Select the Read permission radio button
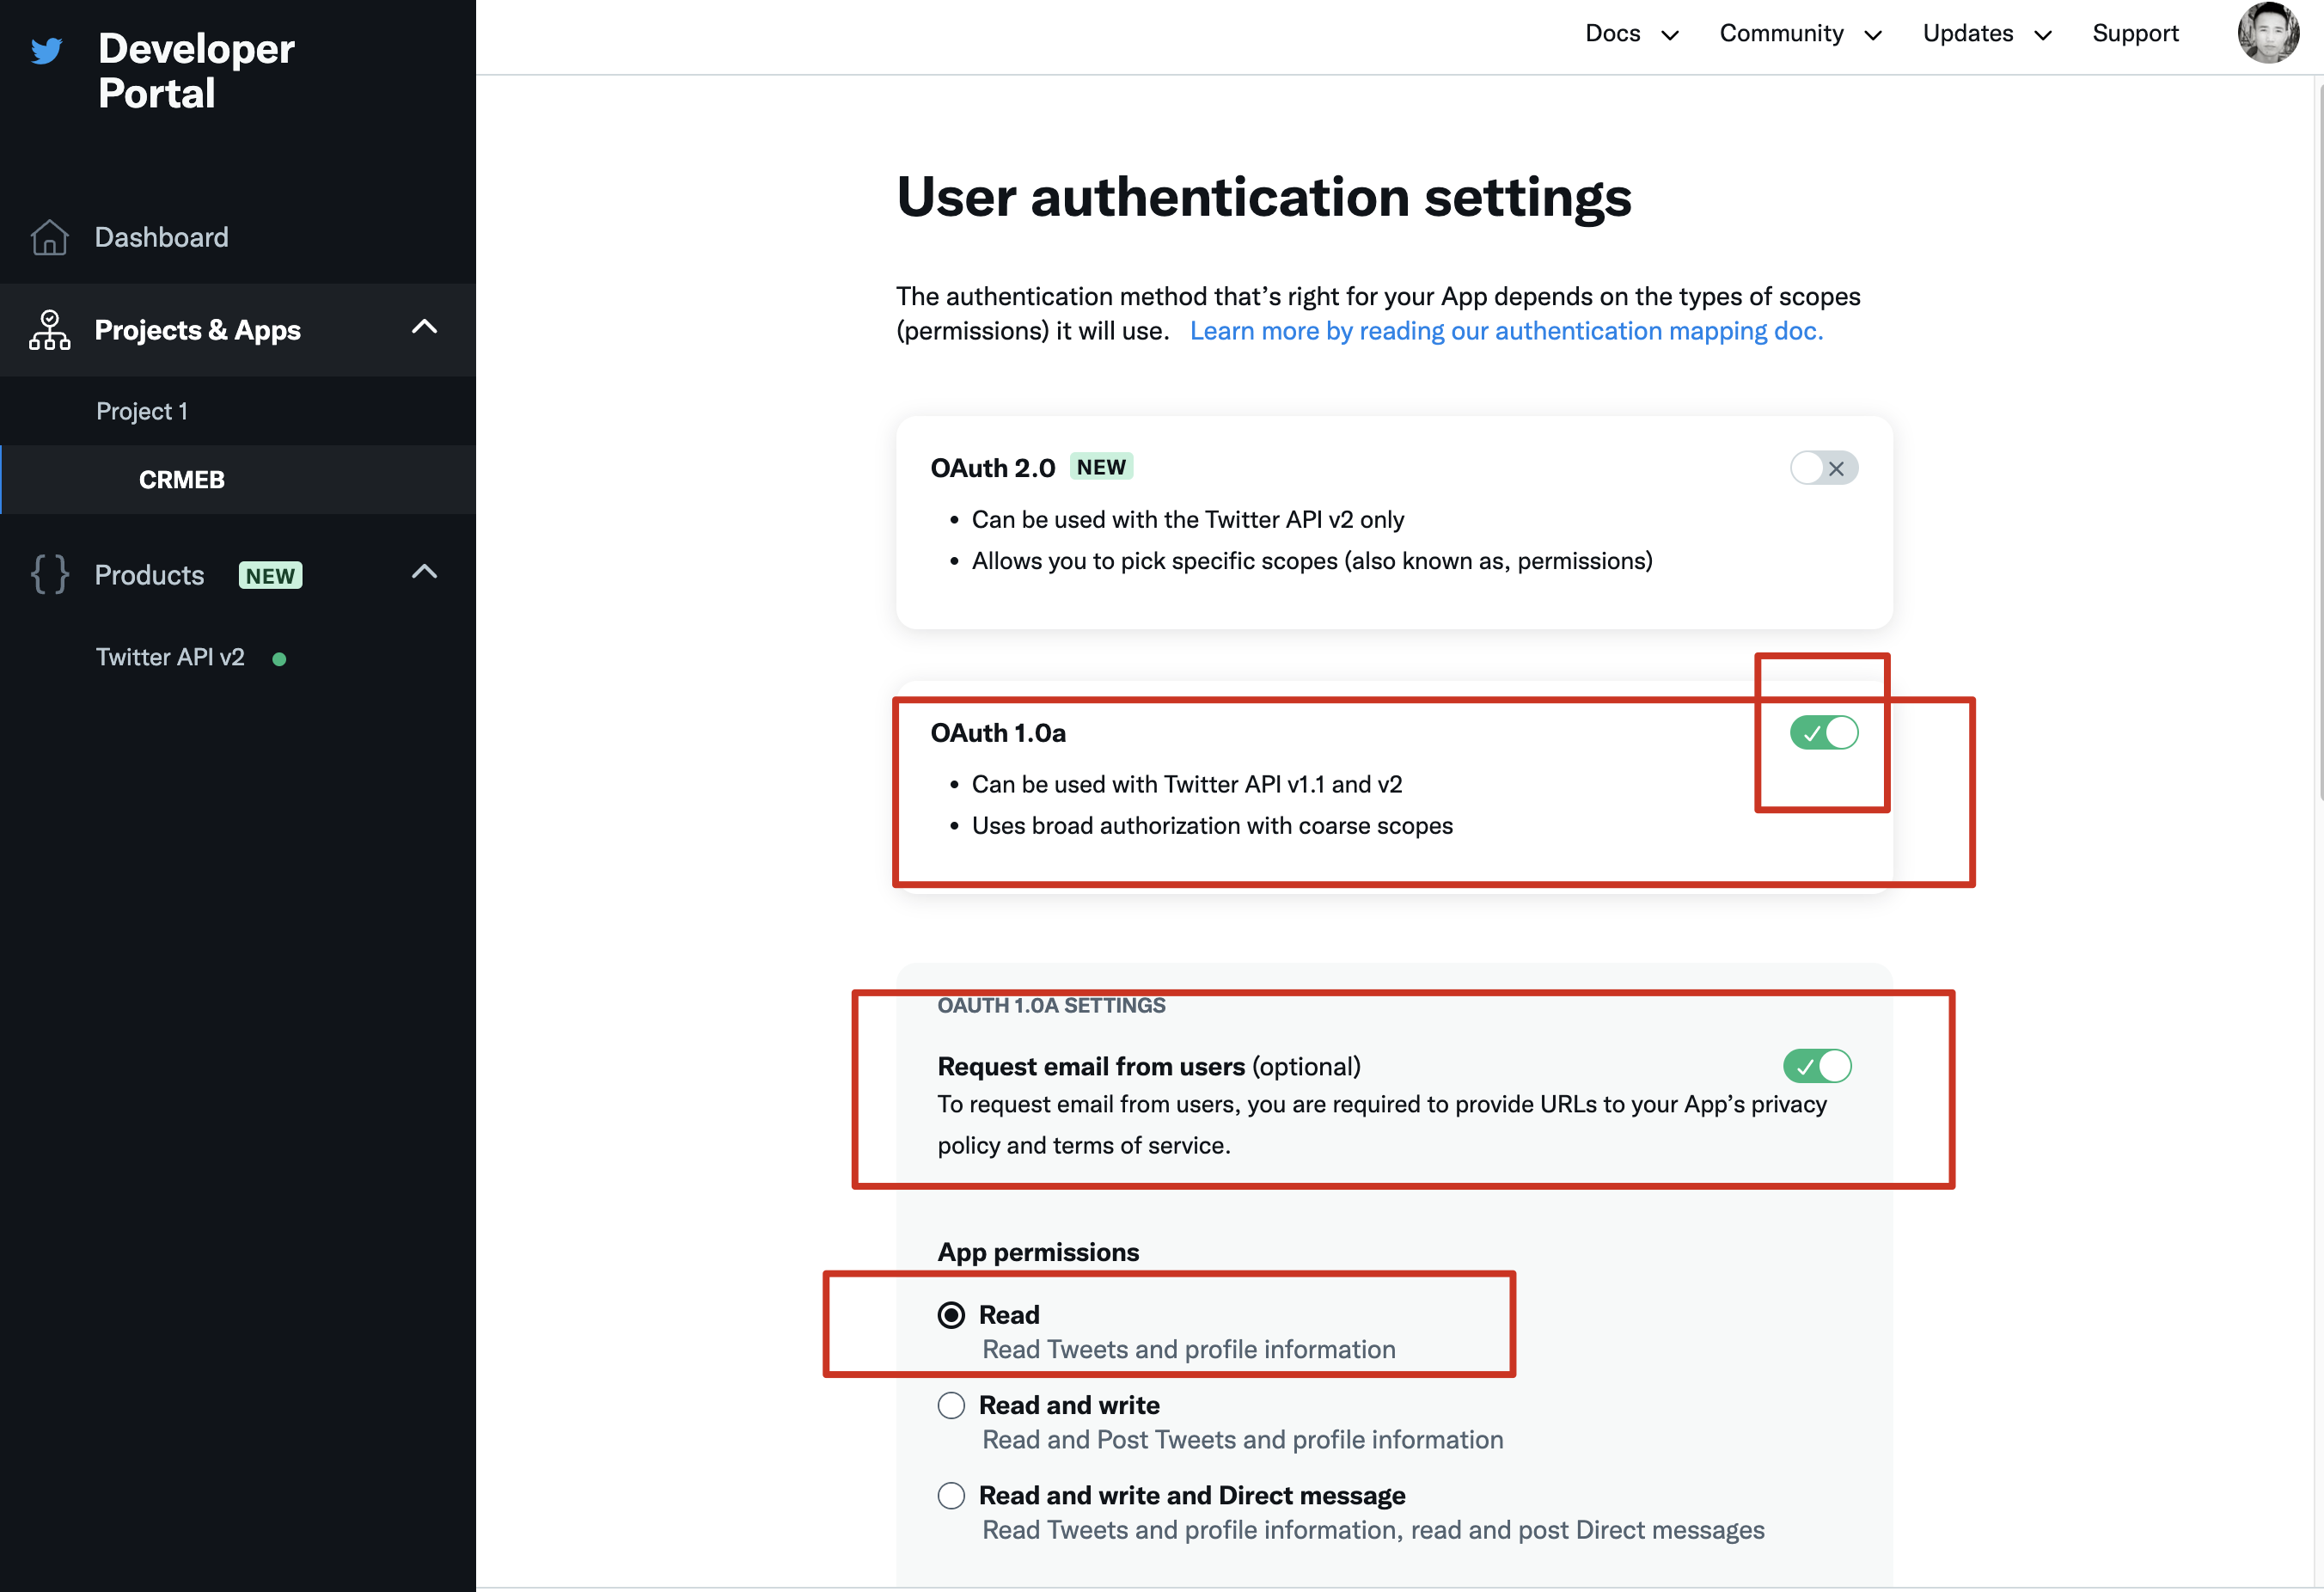 951,1314
